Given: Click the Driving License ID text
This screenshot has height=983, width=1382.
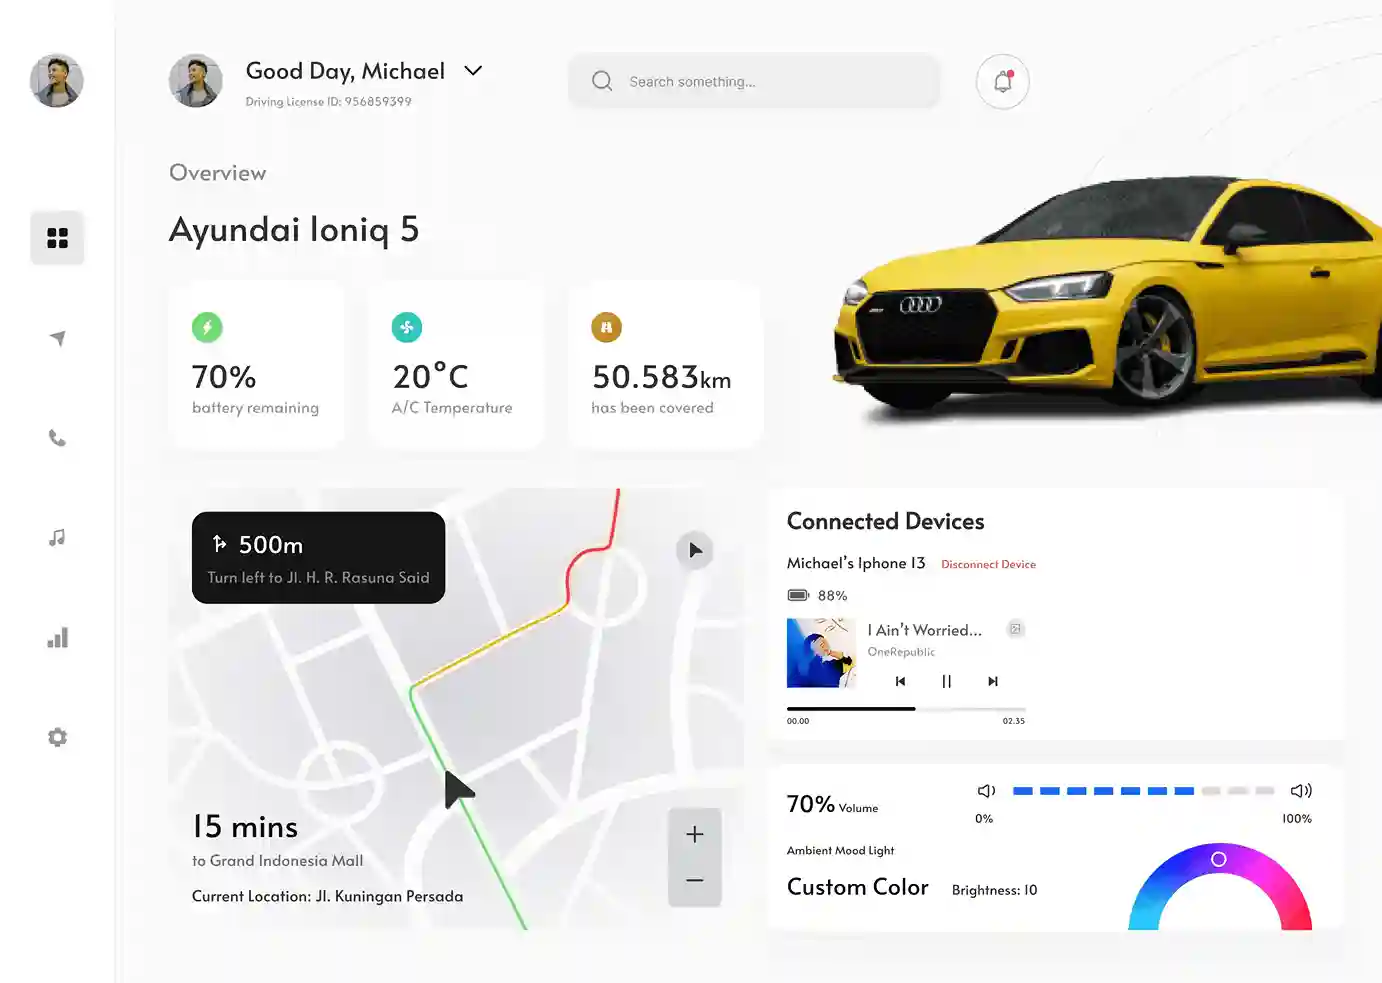Looking at the screenshot, I should tap(328, 102).
